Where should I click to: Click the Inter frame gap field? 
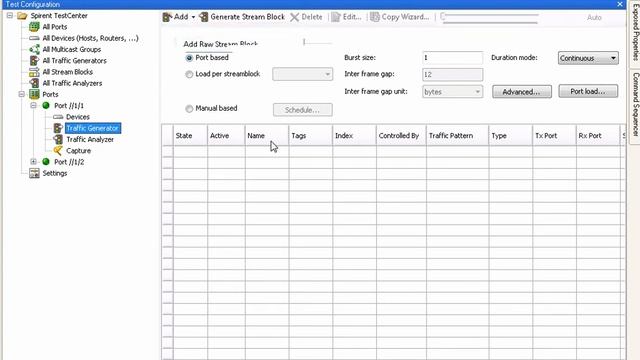coord(452,75)
